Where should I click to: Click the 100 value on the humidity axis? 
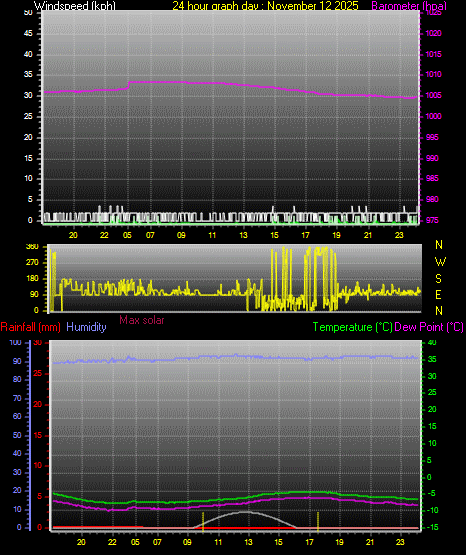(16, 343)
